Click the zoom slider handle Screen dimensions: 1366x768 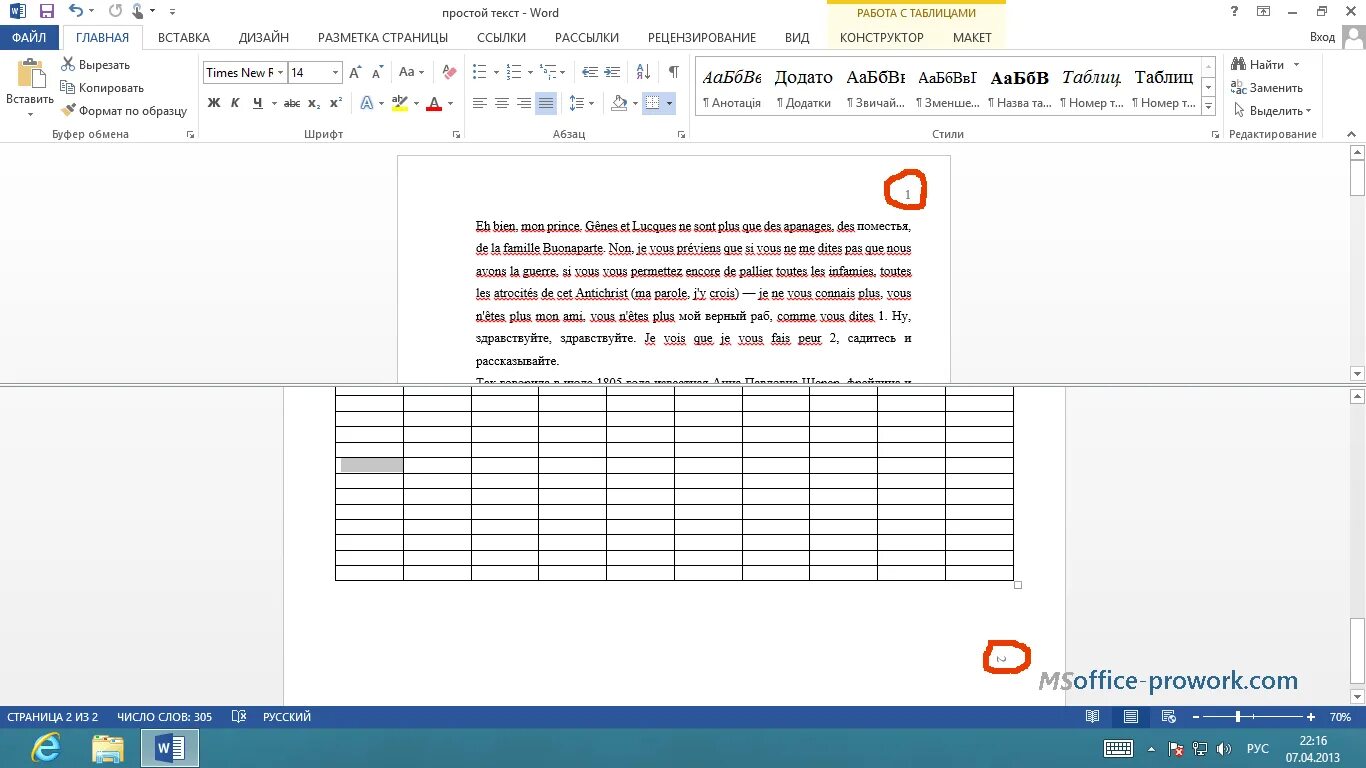[1238, 717]
